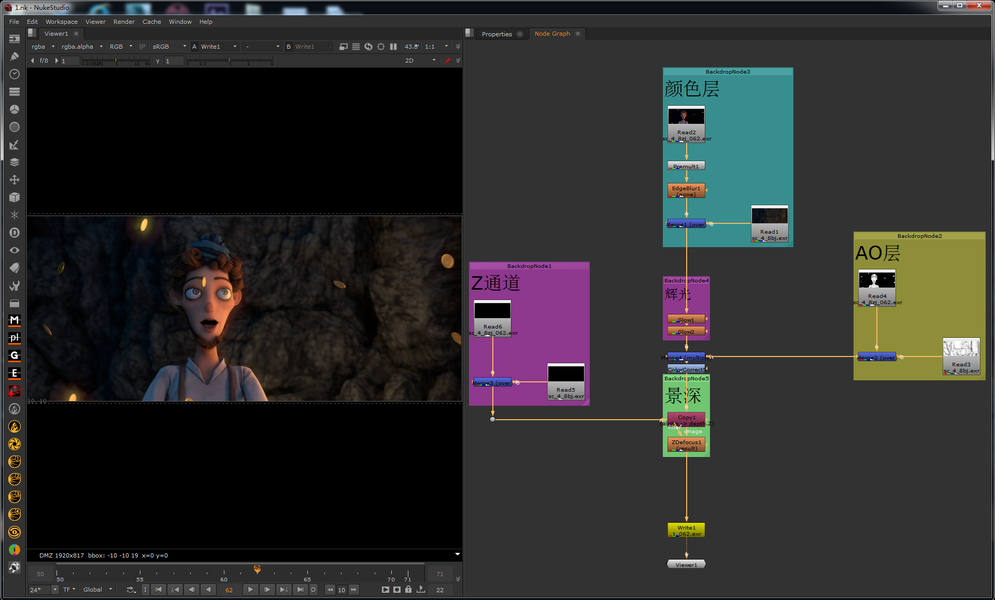Open the E plugin toolbar icon
Screen dimensions: 995x600
pyautogui.click(x=14, y=374)
